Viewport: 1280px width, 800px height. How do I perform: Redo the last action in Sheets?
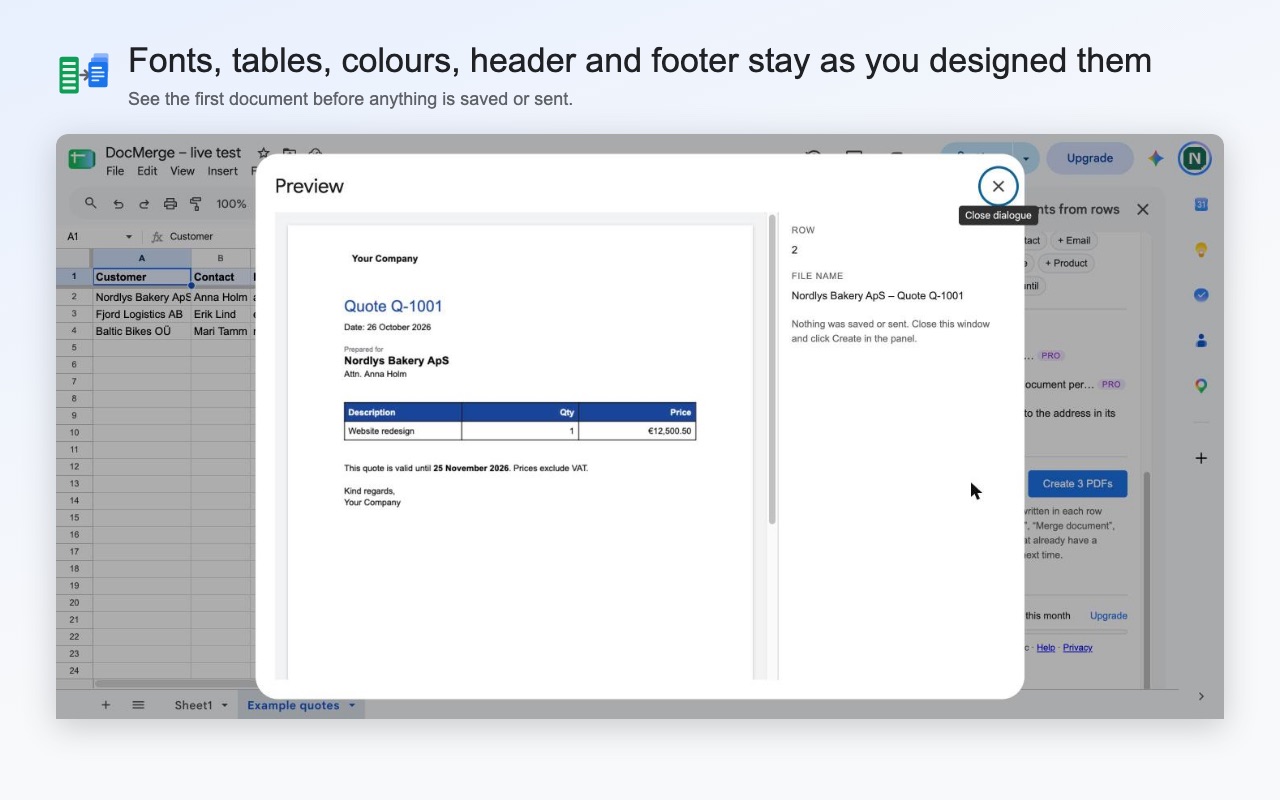click(144, 203)
